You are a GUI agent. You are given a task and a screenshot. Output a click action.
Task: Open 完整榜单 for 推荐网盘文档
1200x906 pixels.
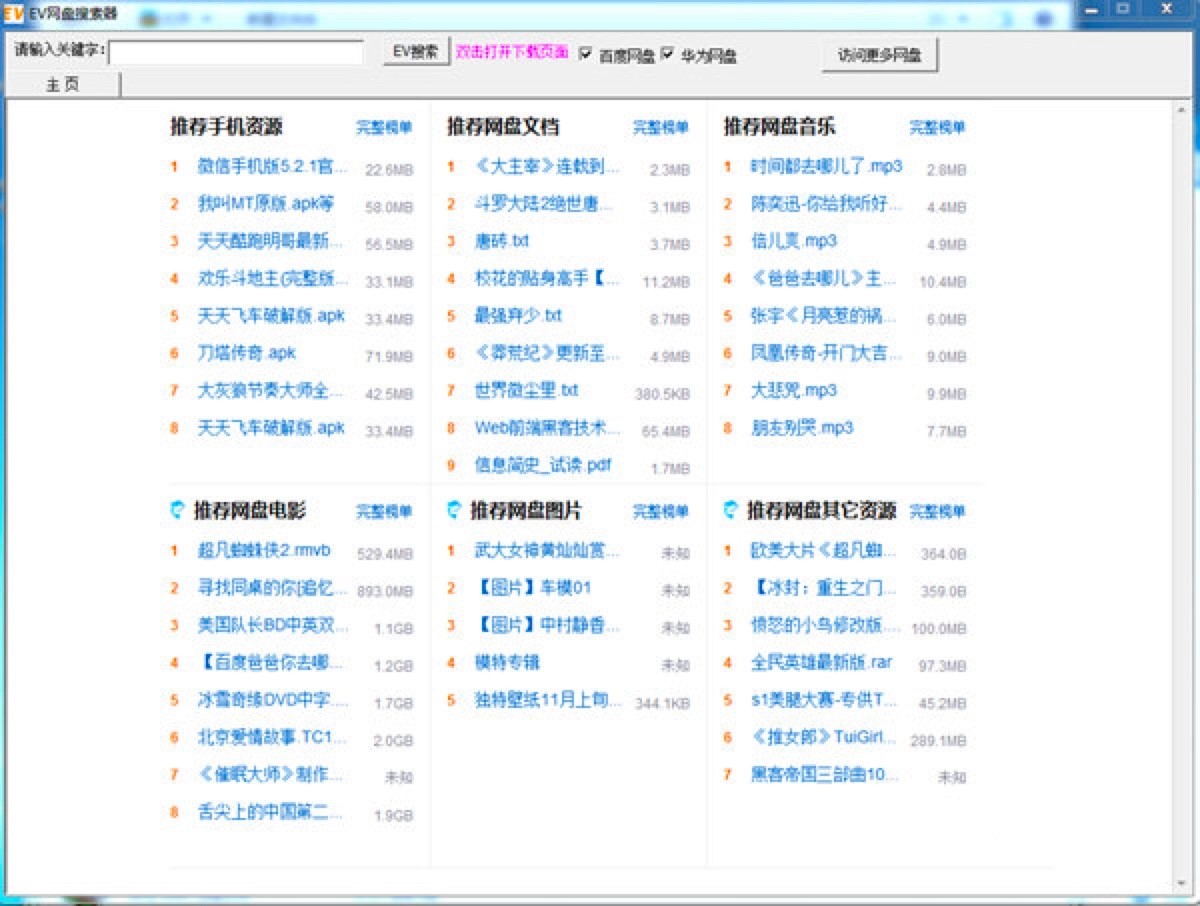pyautogui.click(x=661, y=128)
